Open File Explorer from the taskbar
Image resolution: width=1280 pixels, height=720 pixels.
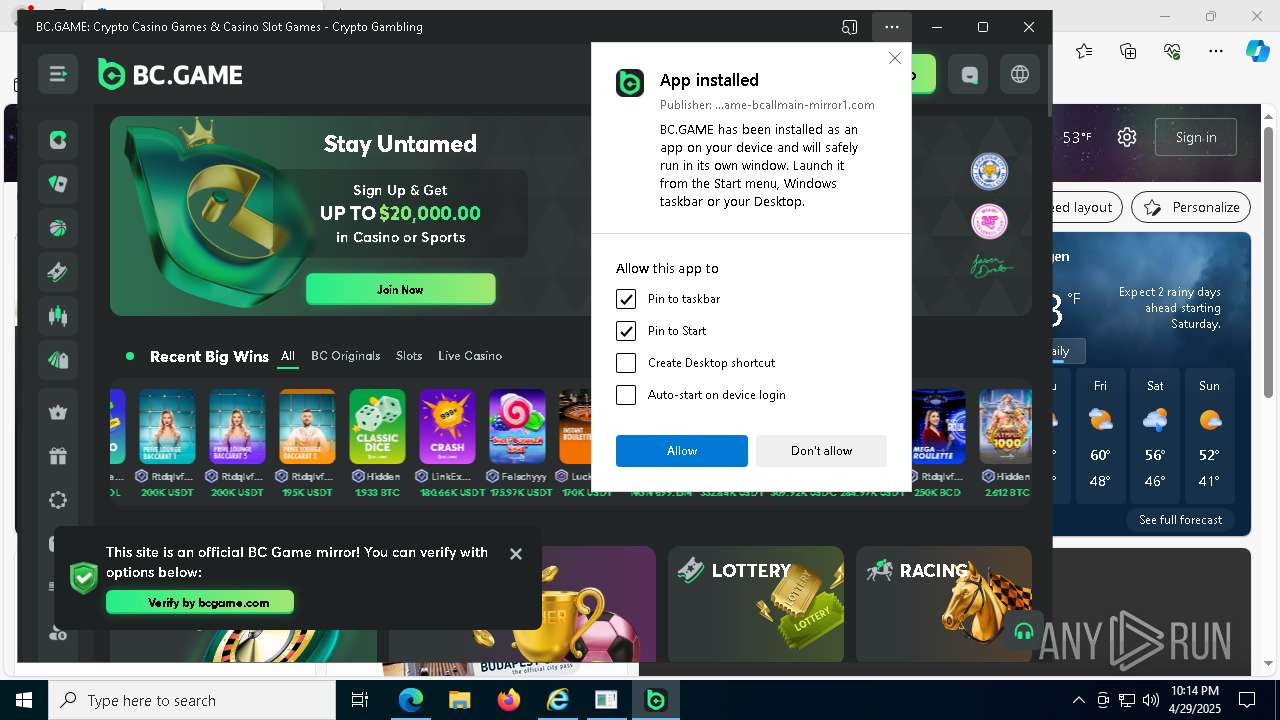point(459,700)
